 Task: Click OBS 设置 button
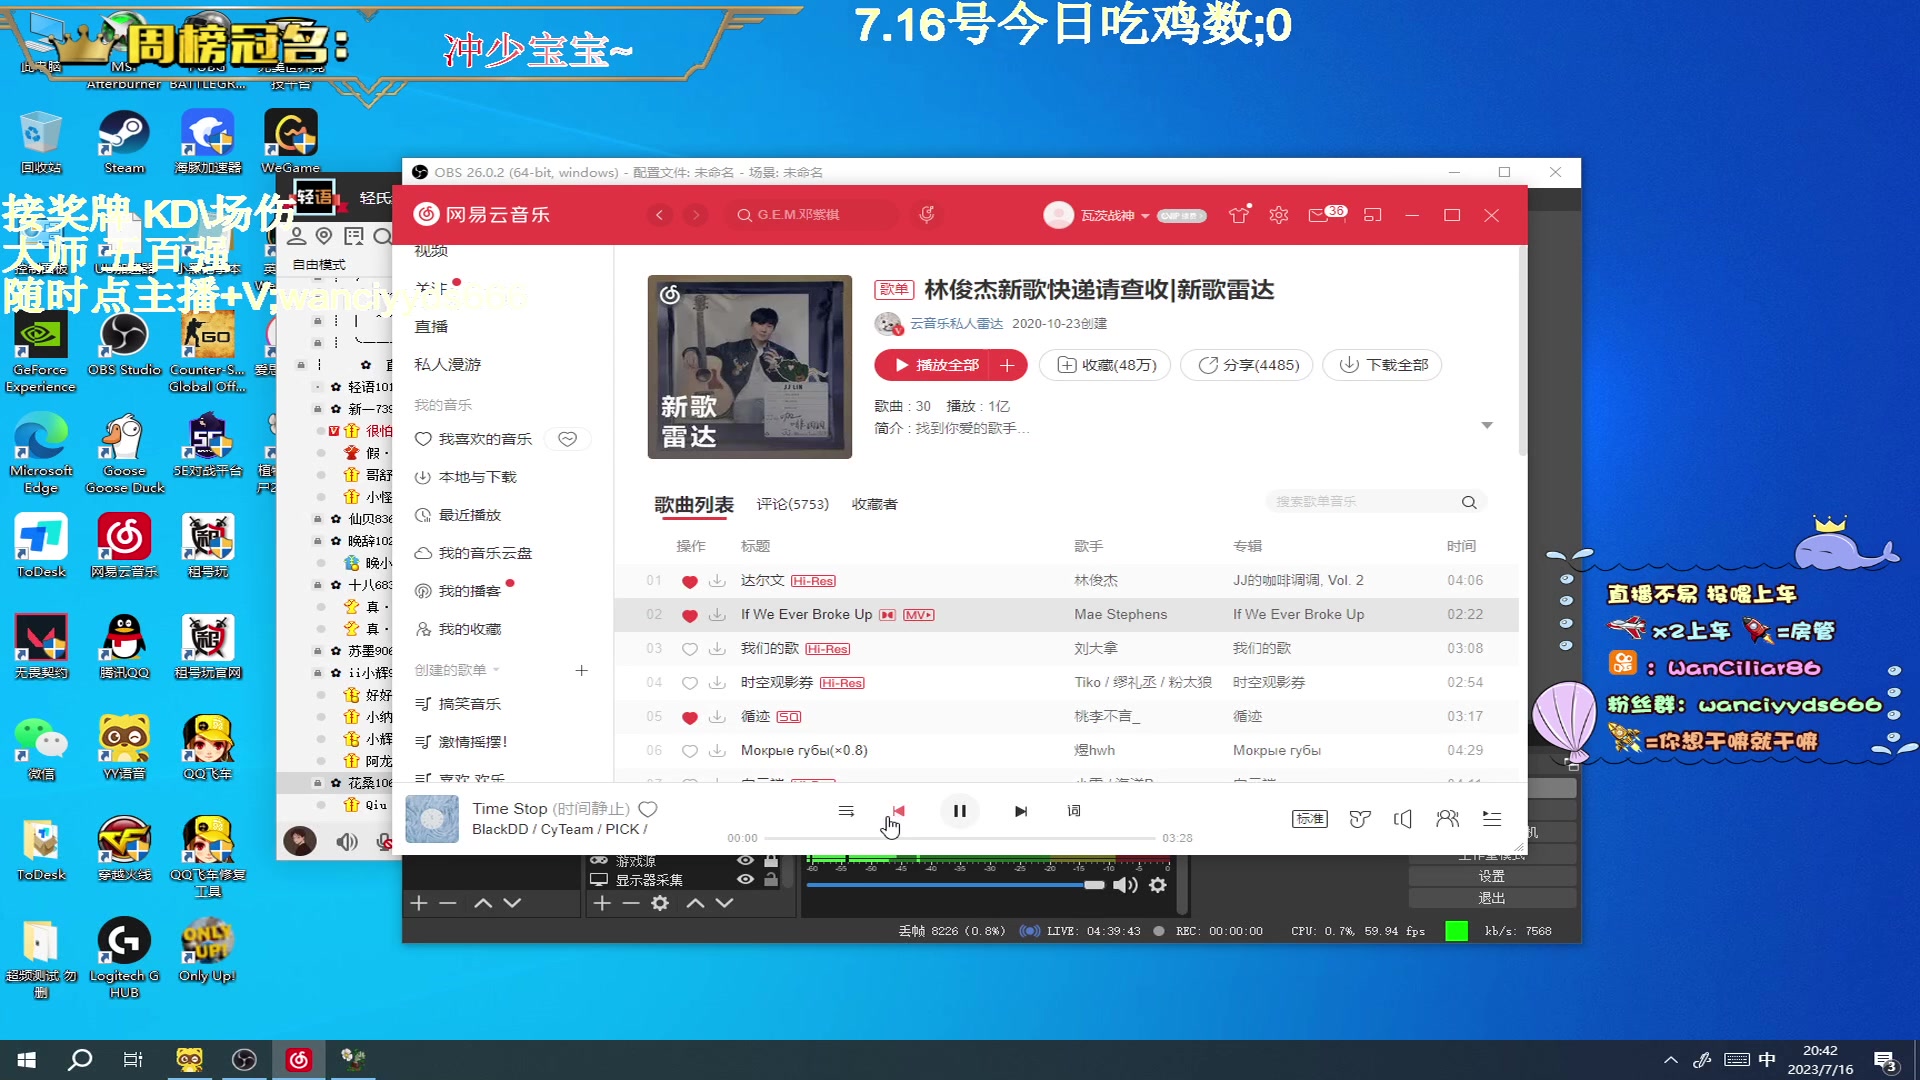click(1492, 876)
